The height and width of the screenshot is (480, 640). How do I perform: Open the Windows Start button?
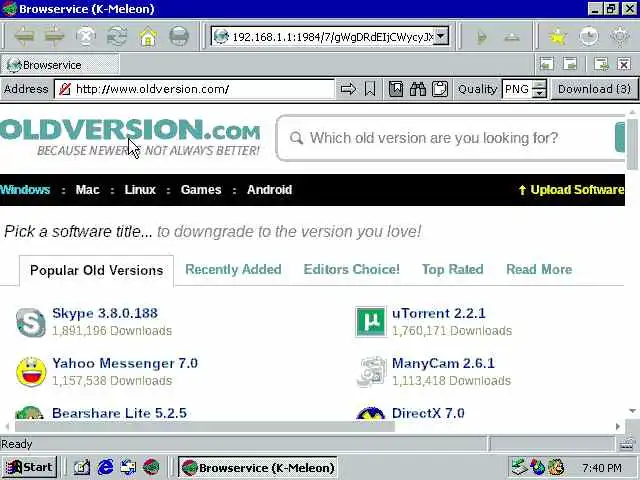pyautogui.click(x=29, y=467)
